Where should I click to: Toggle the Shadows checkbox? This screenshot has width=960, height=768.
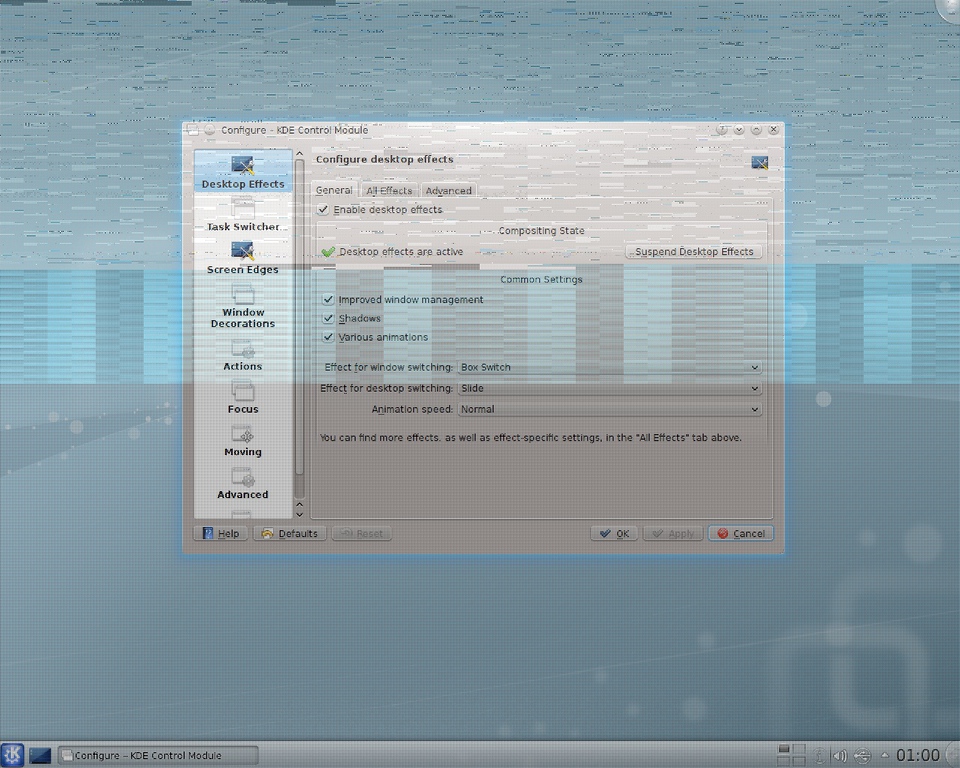[x=328, y=319]
